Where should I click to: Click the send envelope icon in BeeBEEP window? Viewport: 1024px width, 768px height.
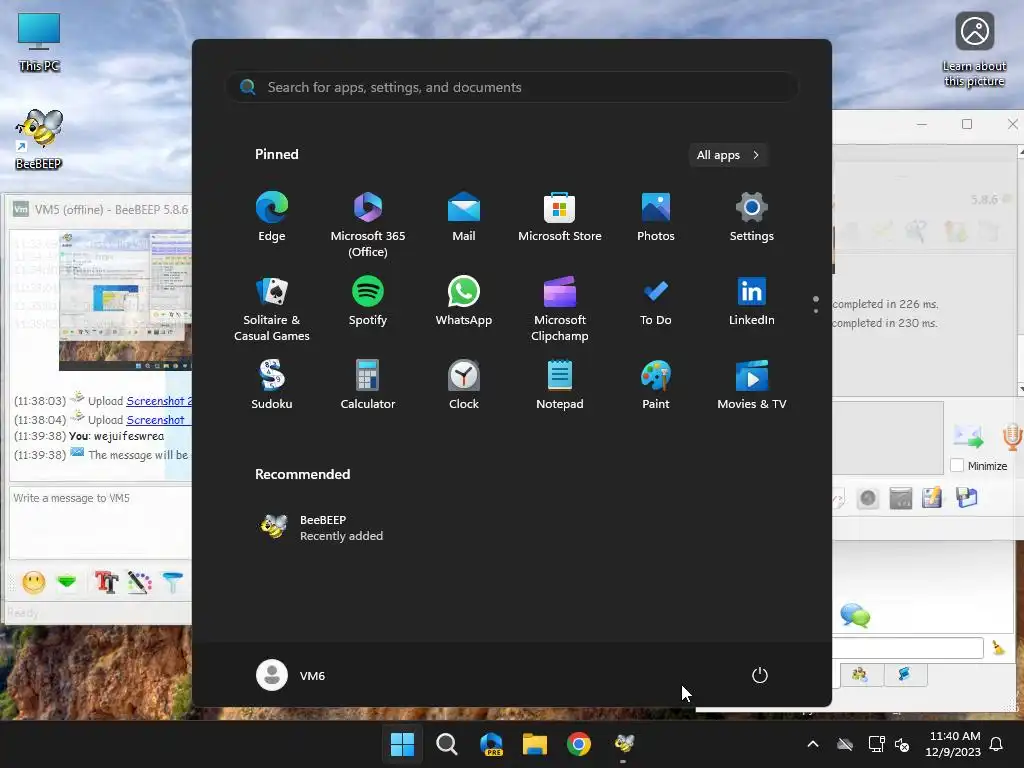(x=968, y=436)
